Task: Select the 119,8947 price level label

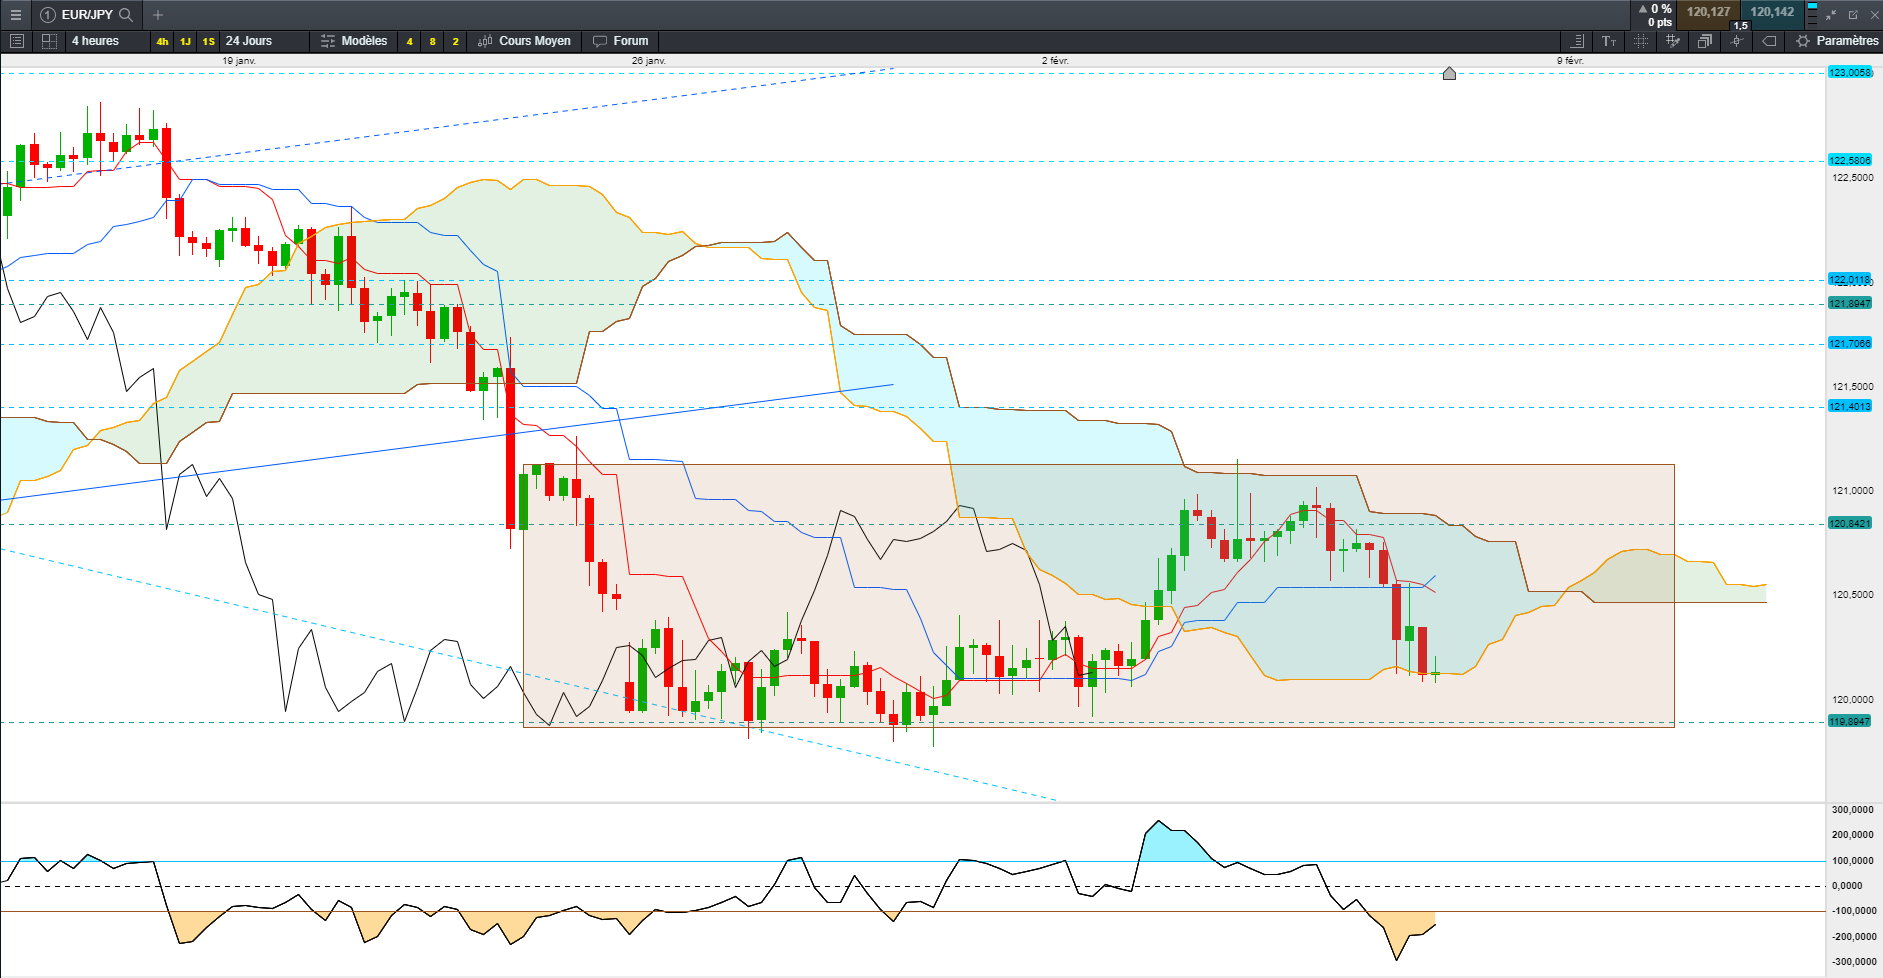Action: point(1849,721)
